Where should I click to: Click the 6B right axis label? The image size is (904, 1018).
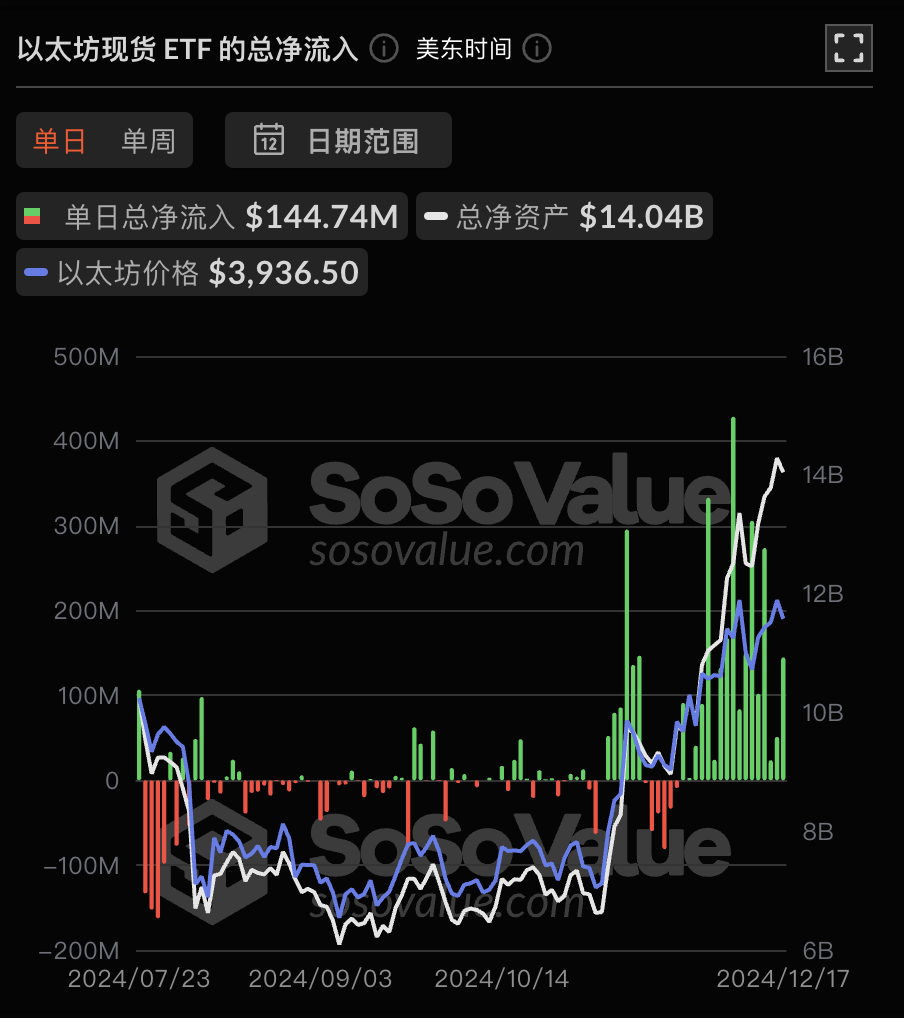(x=818, y=950)
